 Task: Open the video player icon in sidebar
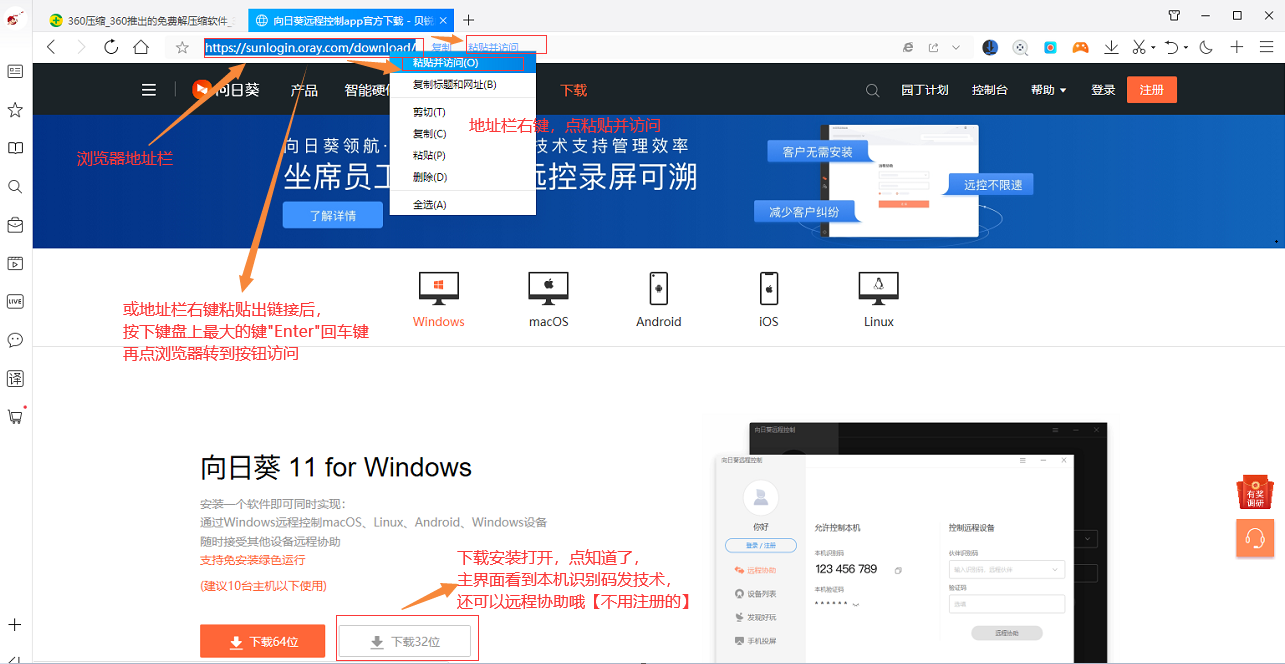click(15, 264)
